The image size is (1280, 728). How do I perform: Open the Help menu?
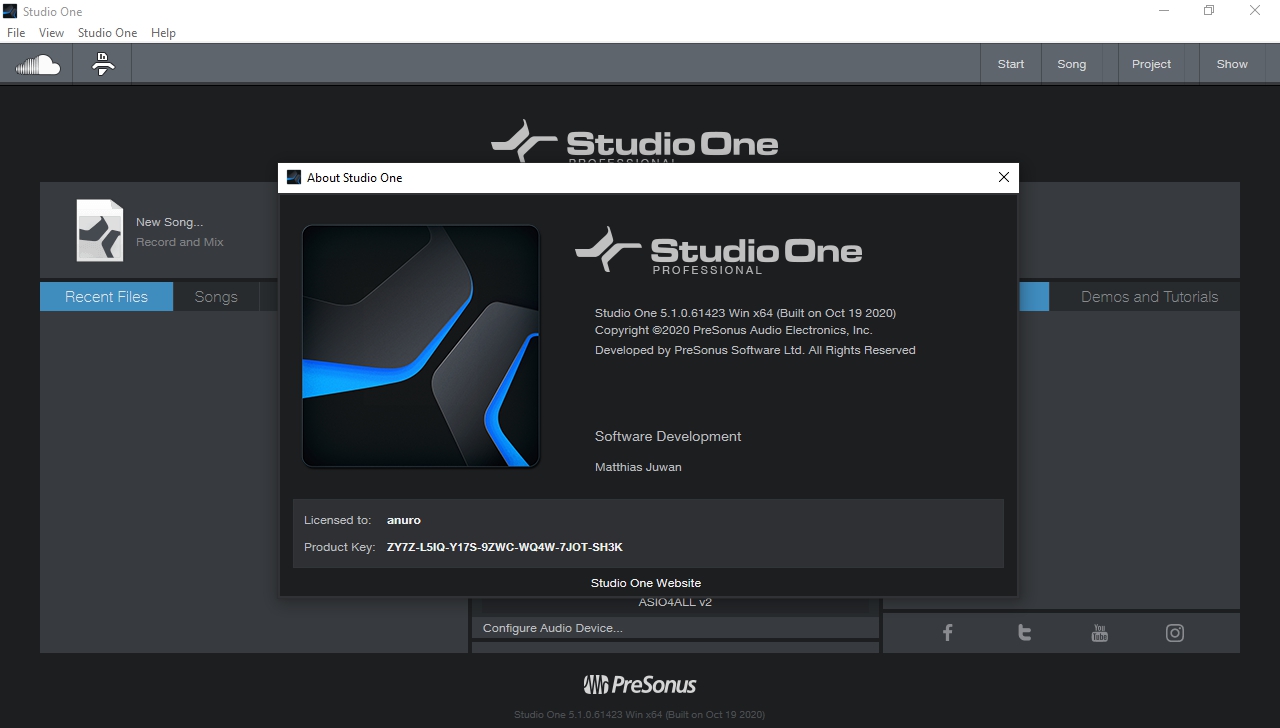point(163,33)
